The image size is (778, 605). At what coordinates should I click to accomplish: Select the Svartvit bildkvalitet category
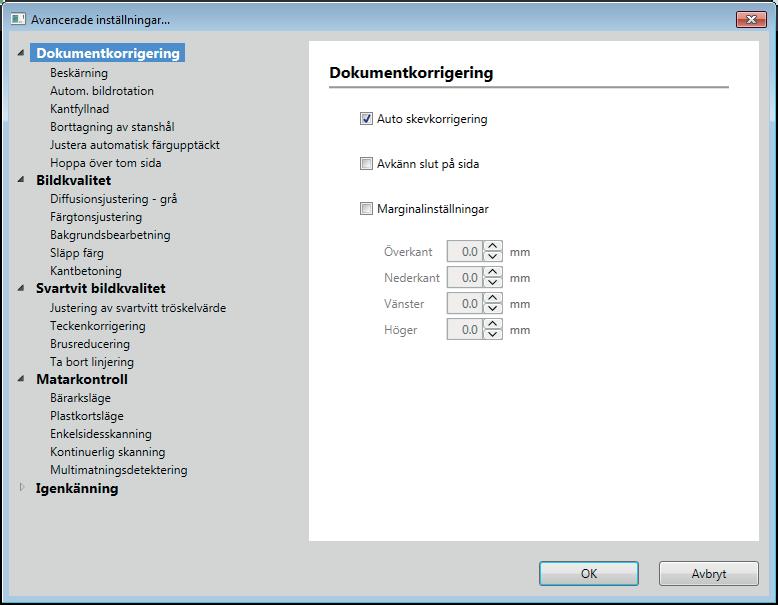(101, 288)
